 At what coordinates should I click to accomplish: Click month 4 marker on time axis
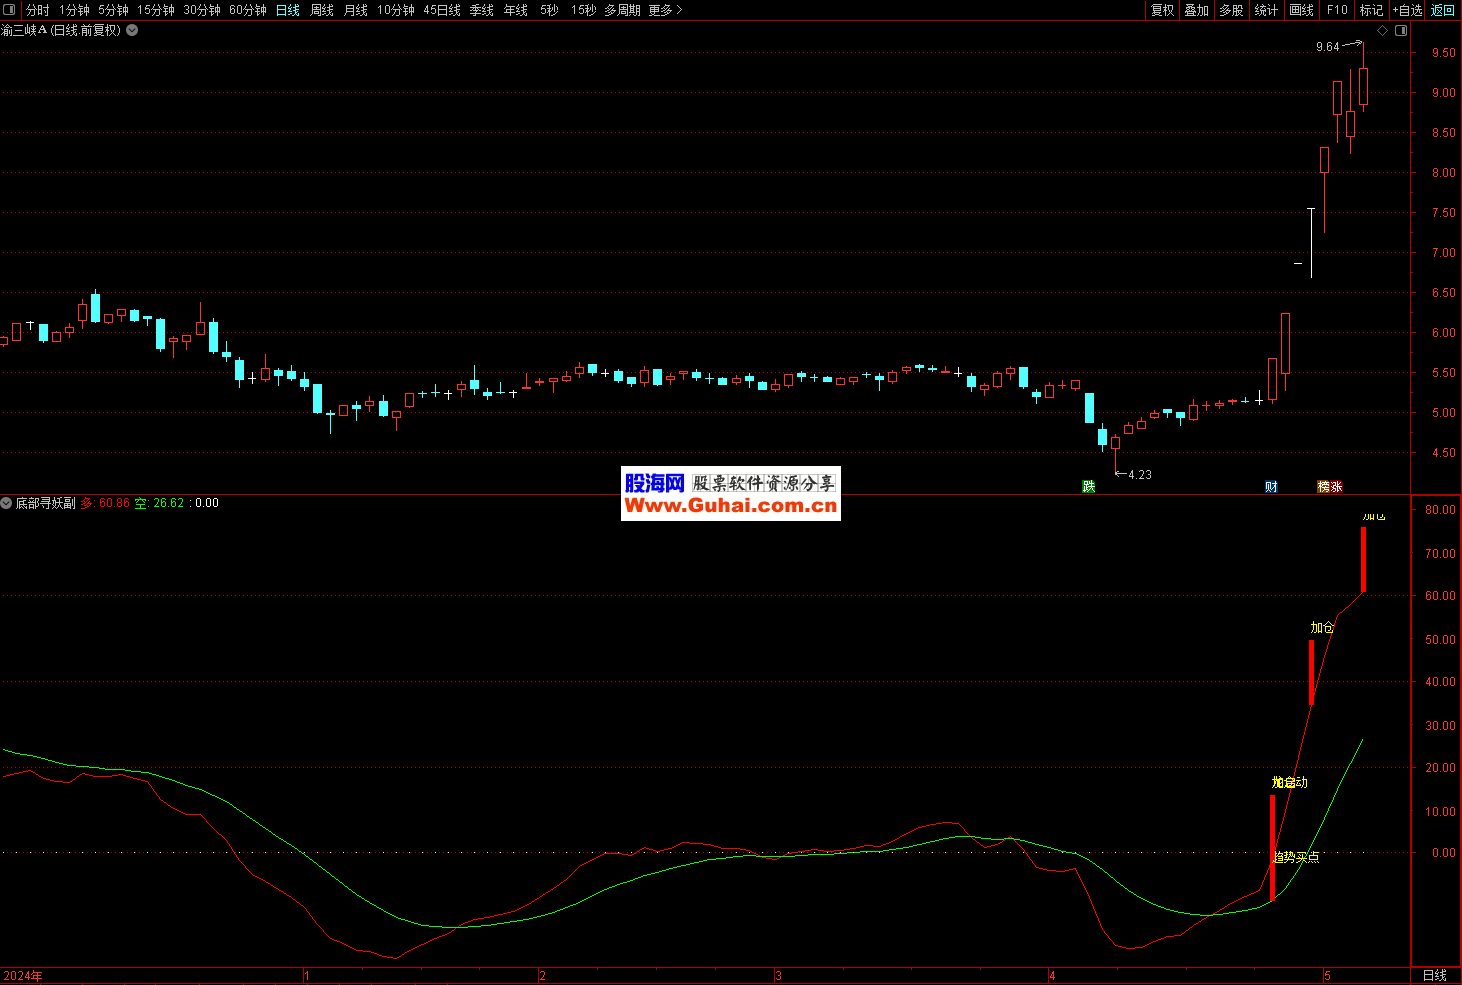coord(1052,975)
